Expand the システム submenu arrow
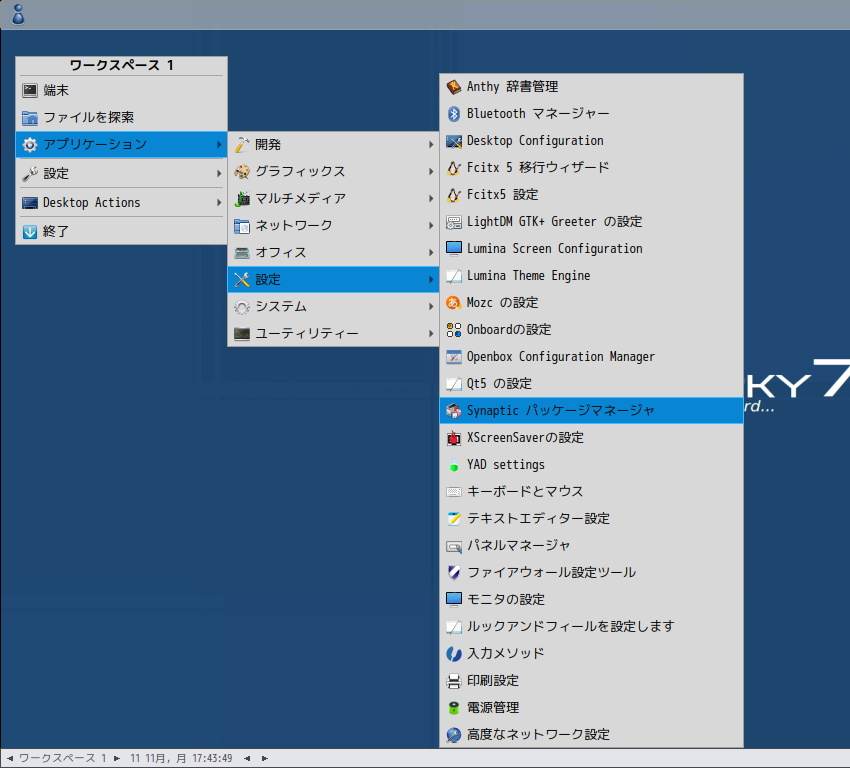The image size is (850, 768). (x=431, y=307)
